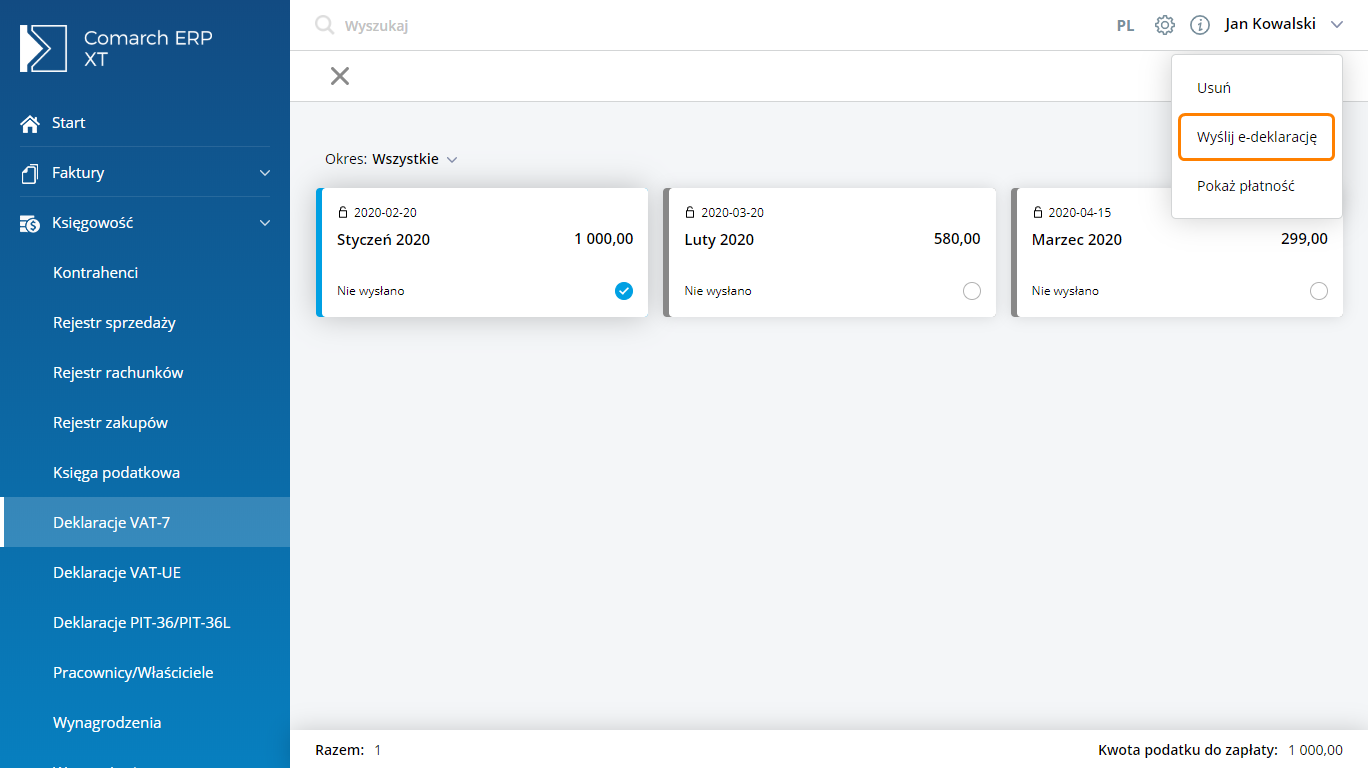Select the Luty 2020 declaration circle
Image resolution: width=1368 pixels, height=768 pixels.
point(971,291)
